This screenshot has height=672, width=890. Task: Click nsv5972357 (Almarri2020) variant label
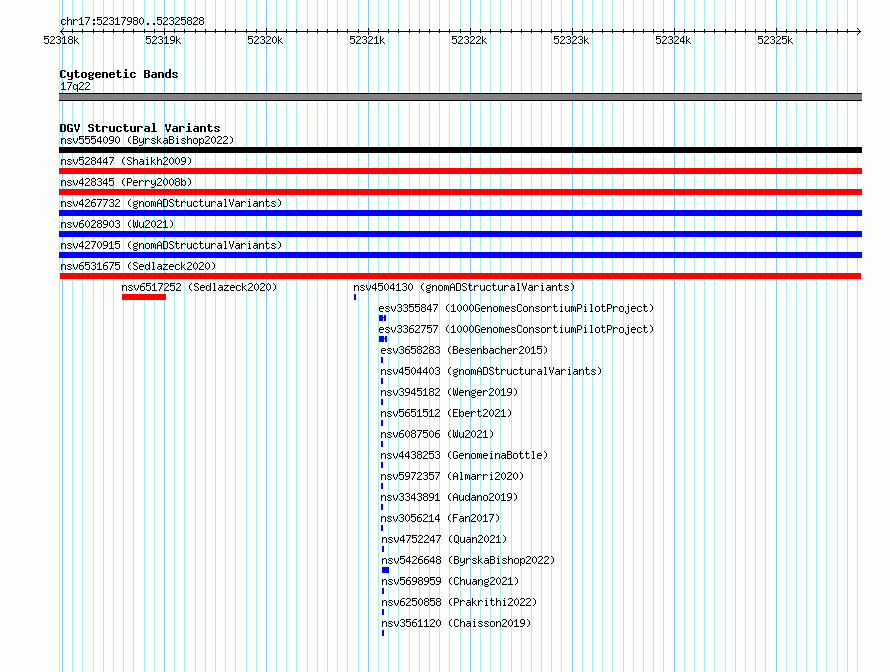coord(452,476)
